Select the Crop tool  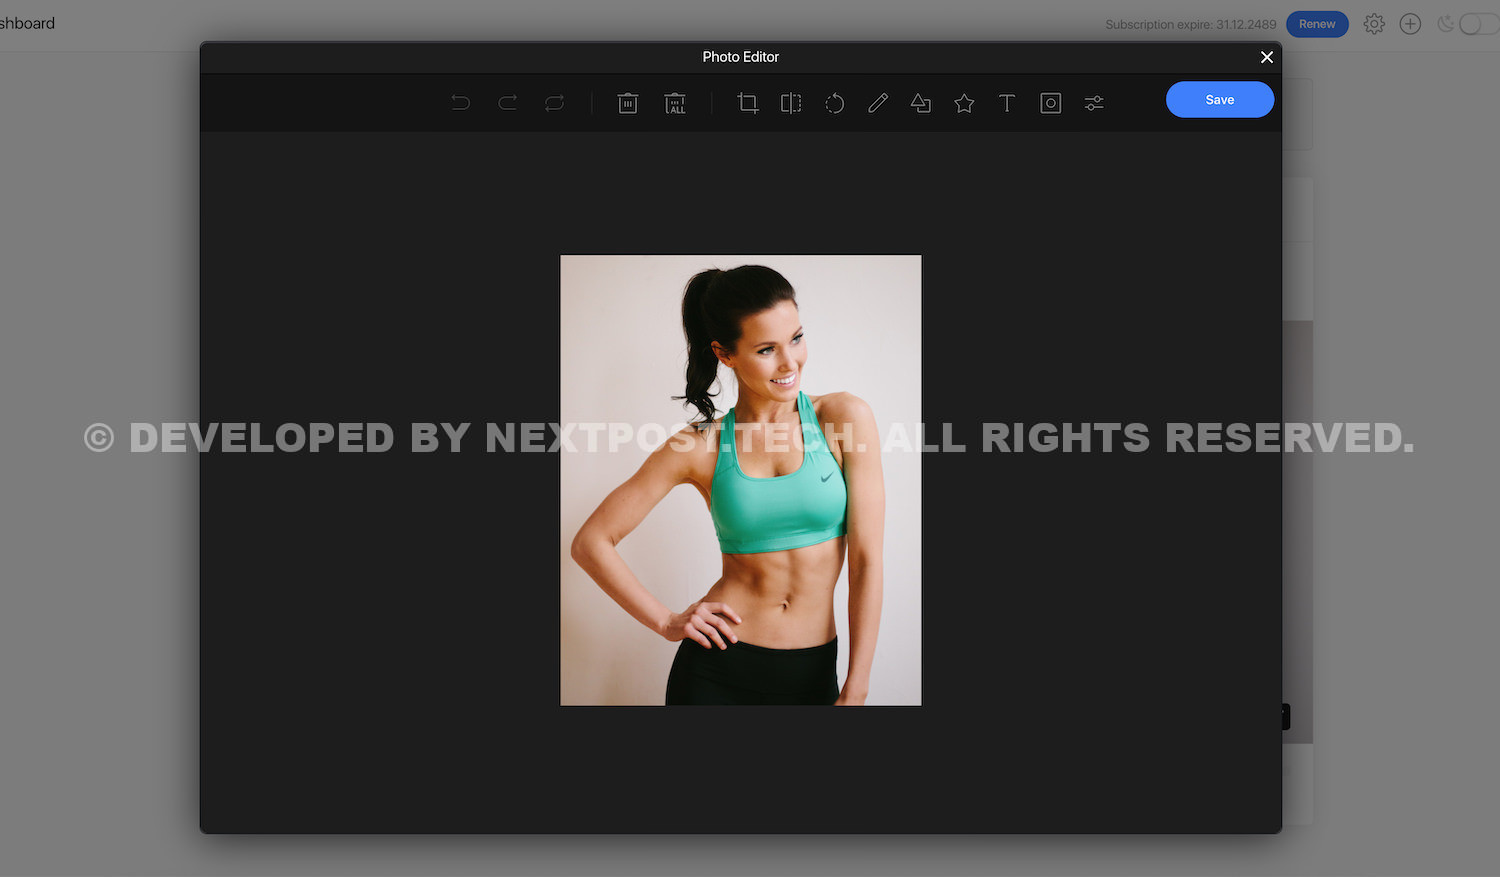coord(748,103)
